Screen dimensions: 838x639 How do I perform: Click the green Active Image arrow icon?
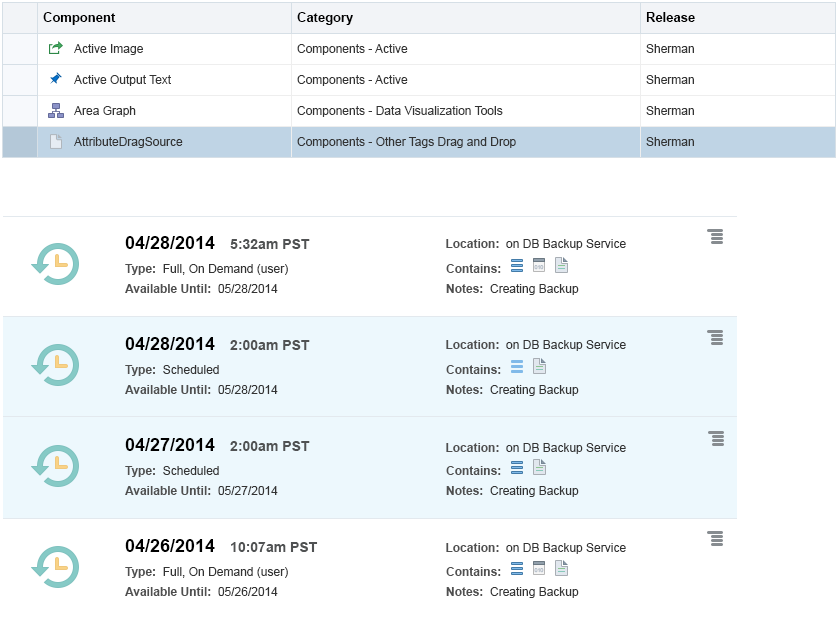[56, 49]
